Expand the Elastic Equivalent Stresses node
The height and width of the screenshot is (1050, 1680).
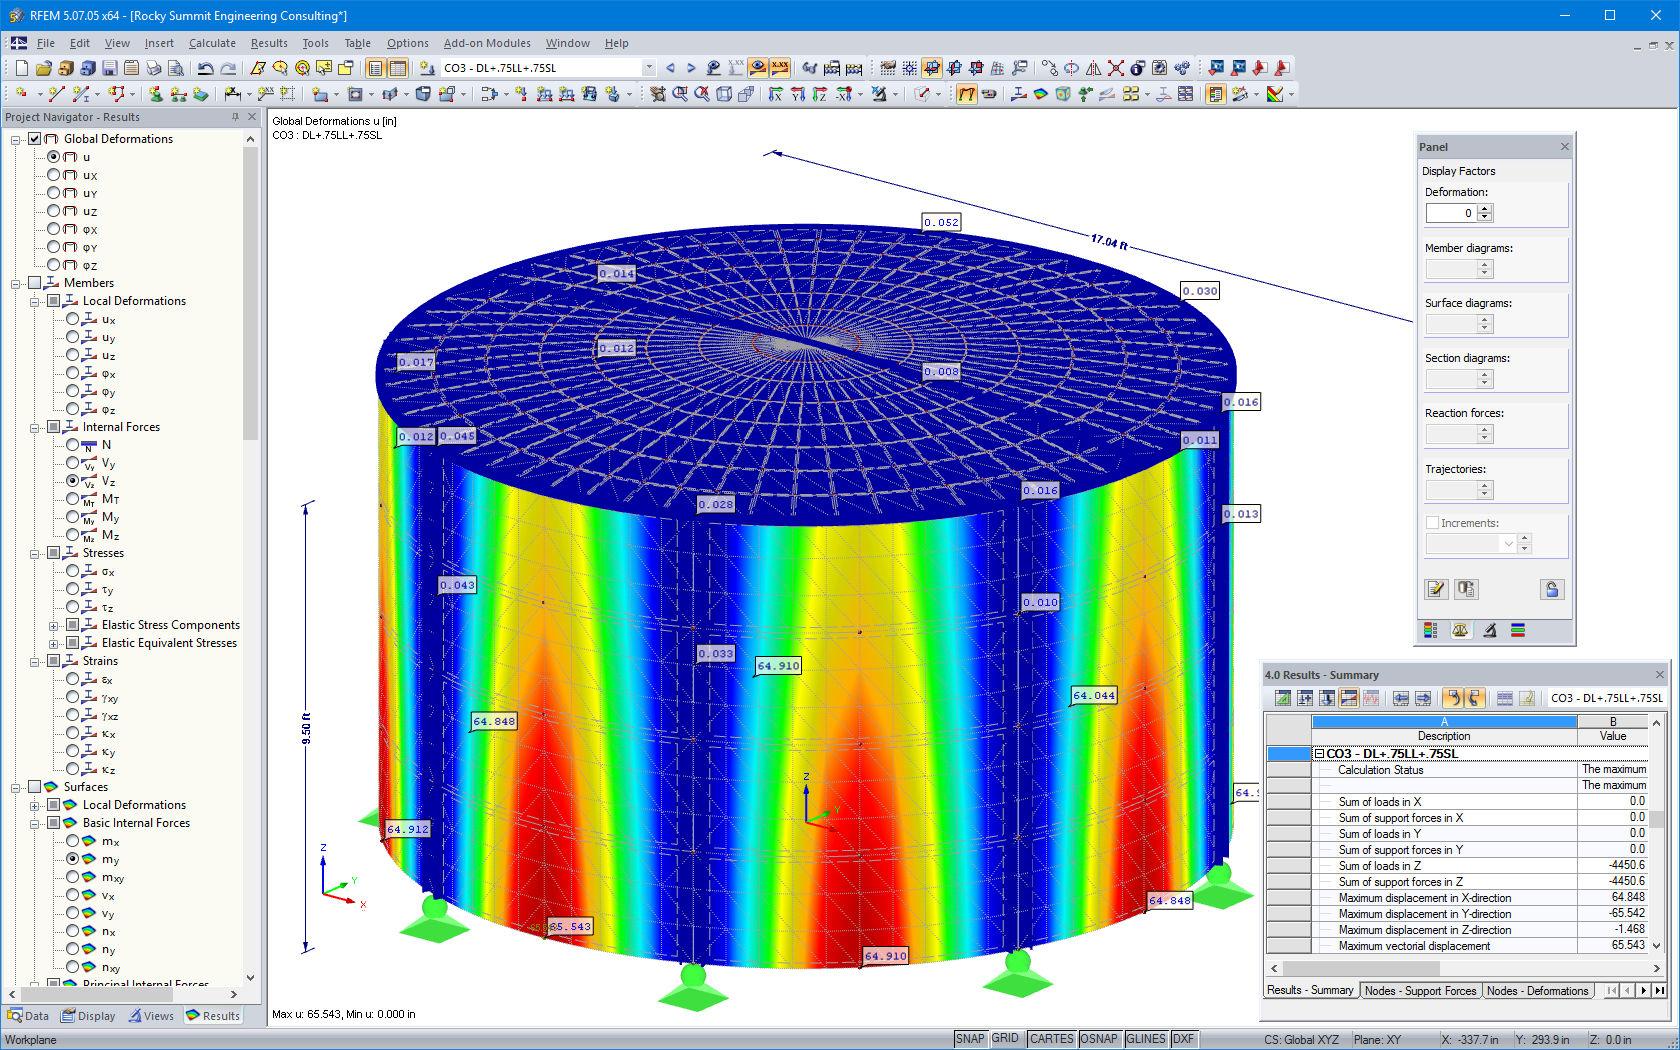pos(54,643)
